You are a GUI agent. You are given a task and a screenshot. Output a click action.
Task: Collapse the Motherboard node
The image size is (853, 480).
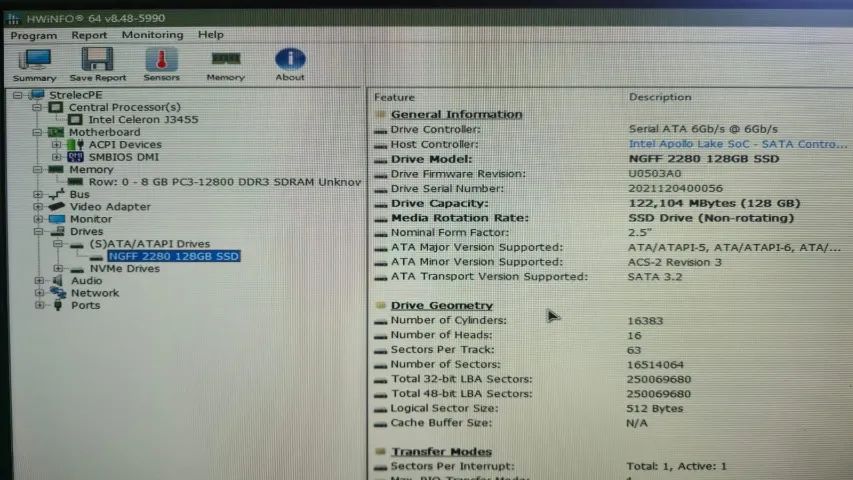(x=37, y=132)
